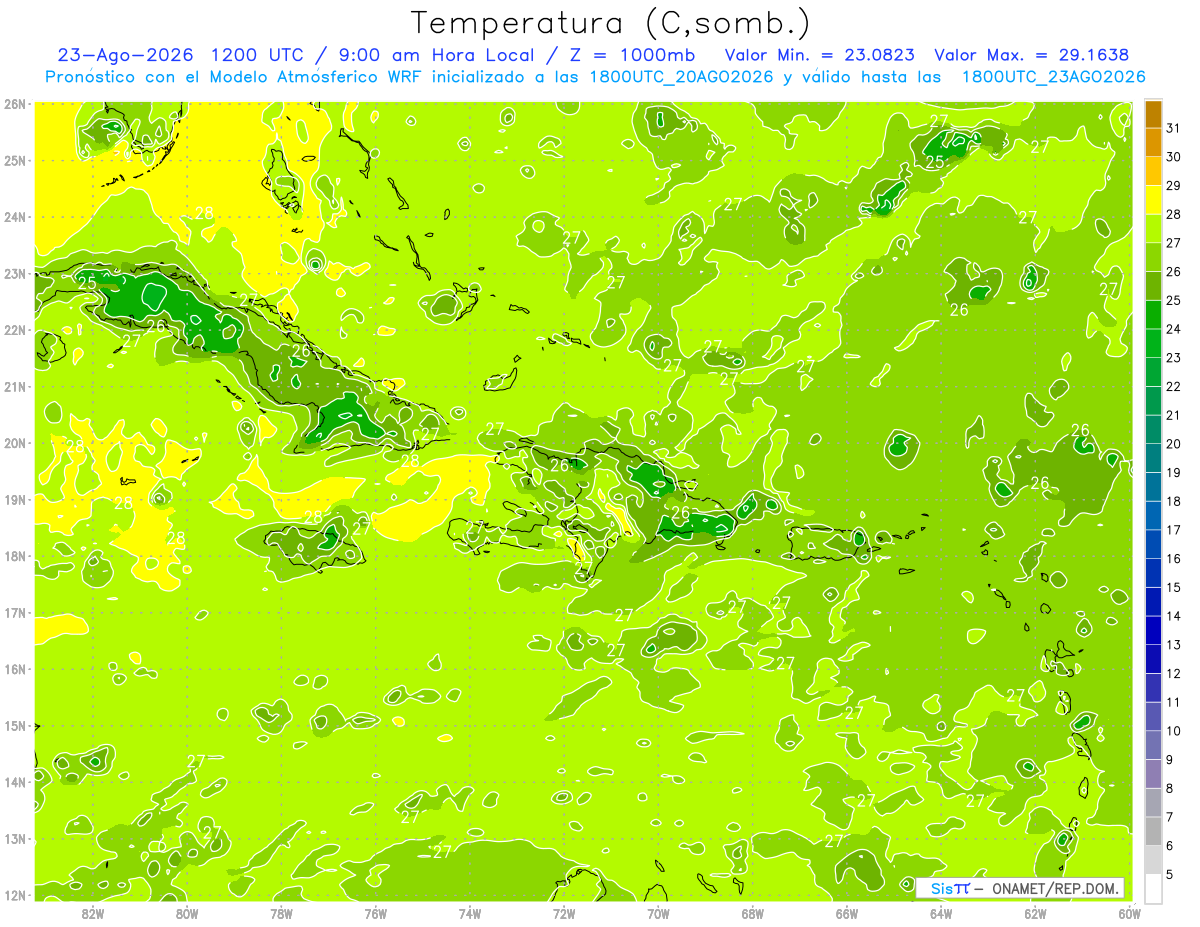This screenshot has height=927, width=1200.
Task: Click the legend scale label 5
Action: (1170, 874)
